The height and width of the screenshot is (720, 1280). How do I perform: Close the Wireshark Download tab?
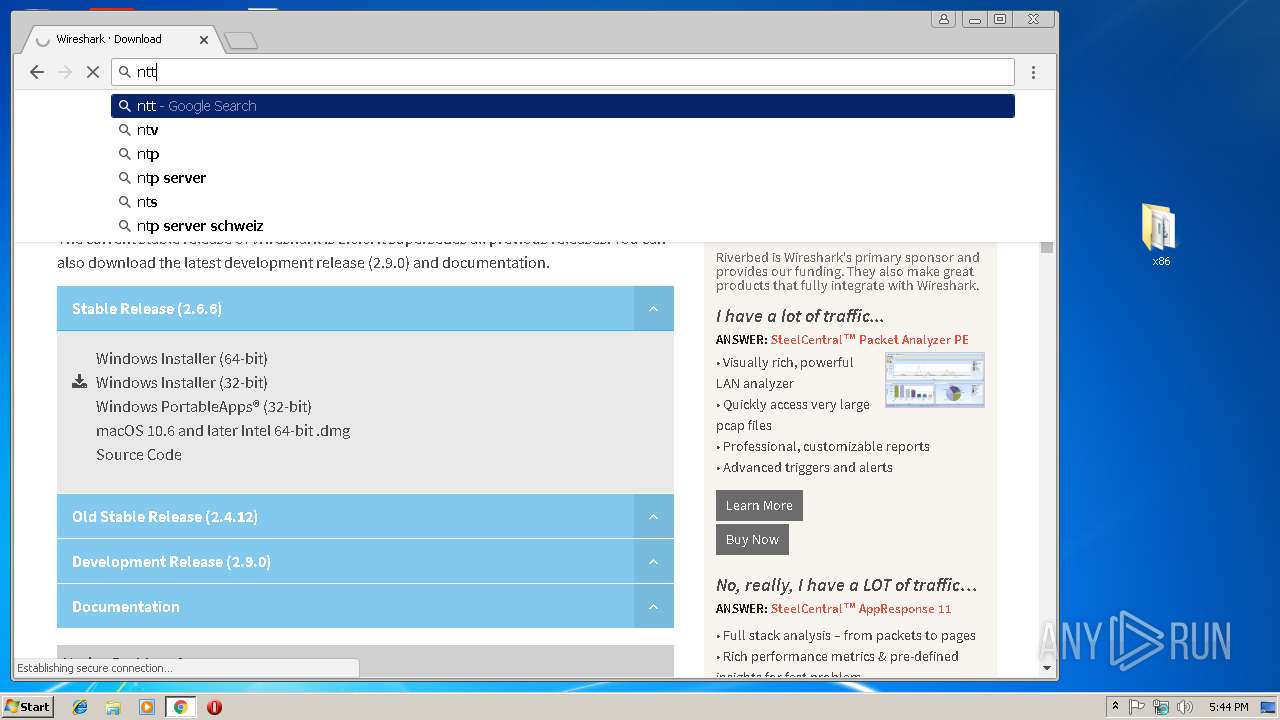point(204,40)
